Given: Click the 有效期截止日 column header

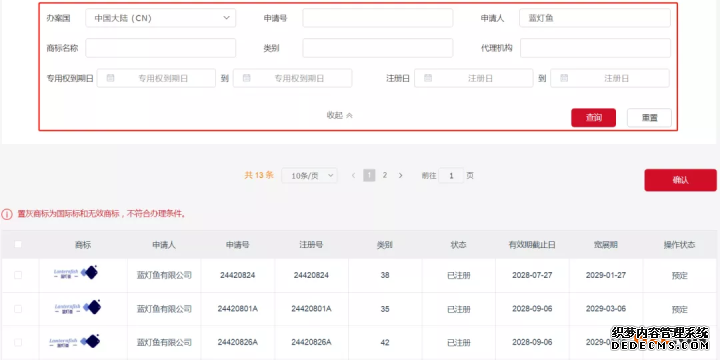Looking at the screenshot, I should pos(532,245).
